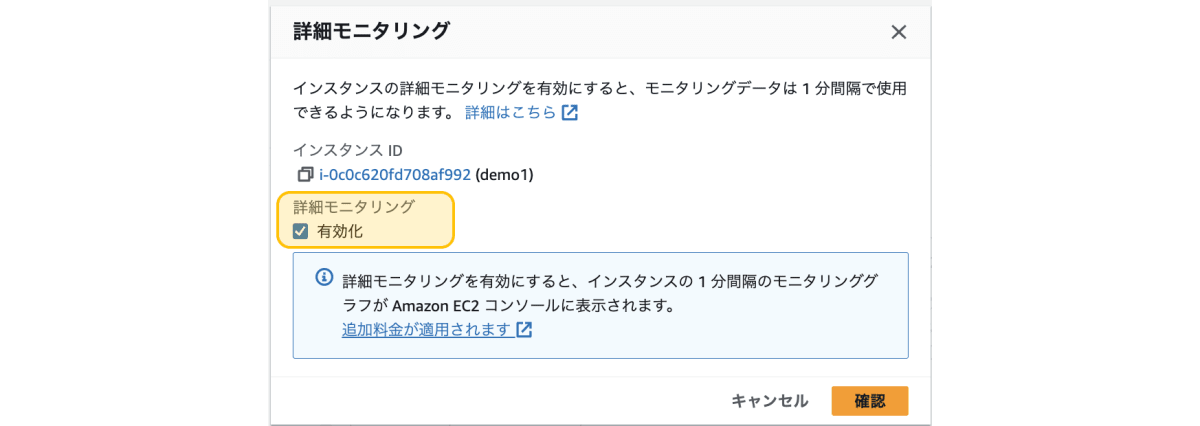
Task: Follow the 追加料金が適用されます link
Action: [427, 329]
